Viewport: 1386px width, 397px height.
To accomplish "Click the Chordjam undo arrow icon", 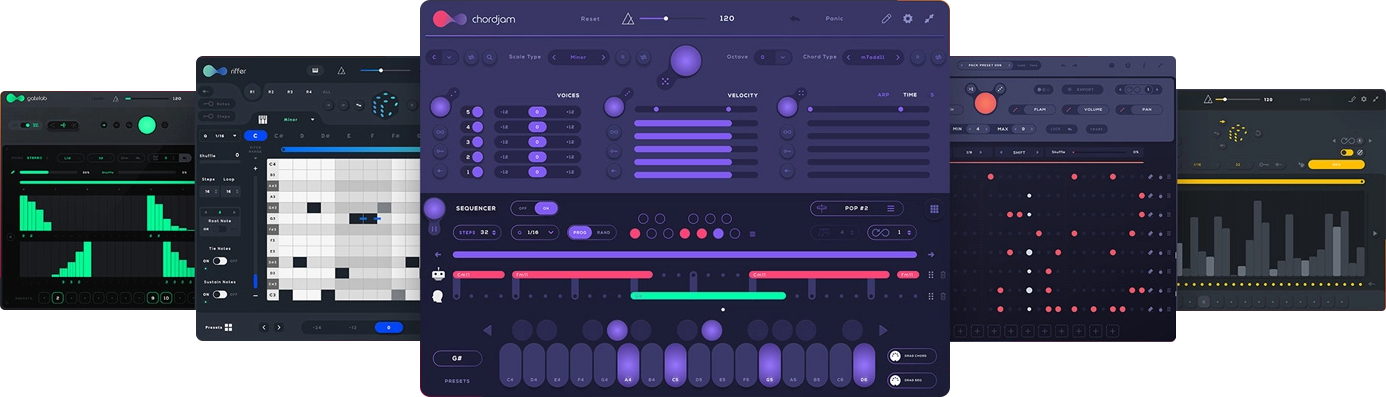I will 794,18.
